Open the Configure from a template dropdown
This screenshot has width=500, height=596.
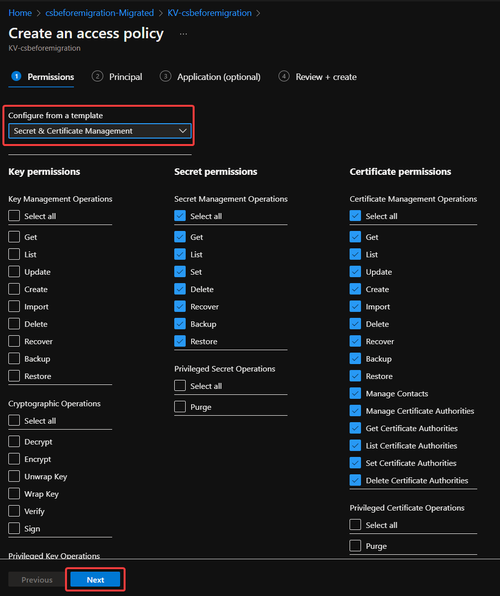(x=100, y=131)
